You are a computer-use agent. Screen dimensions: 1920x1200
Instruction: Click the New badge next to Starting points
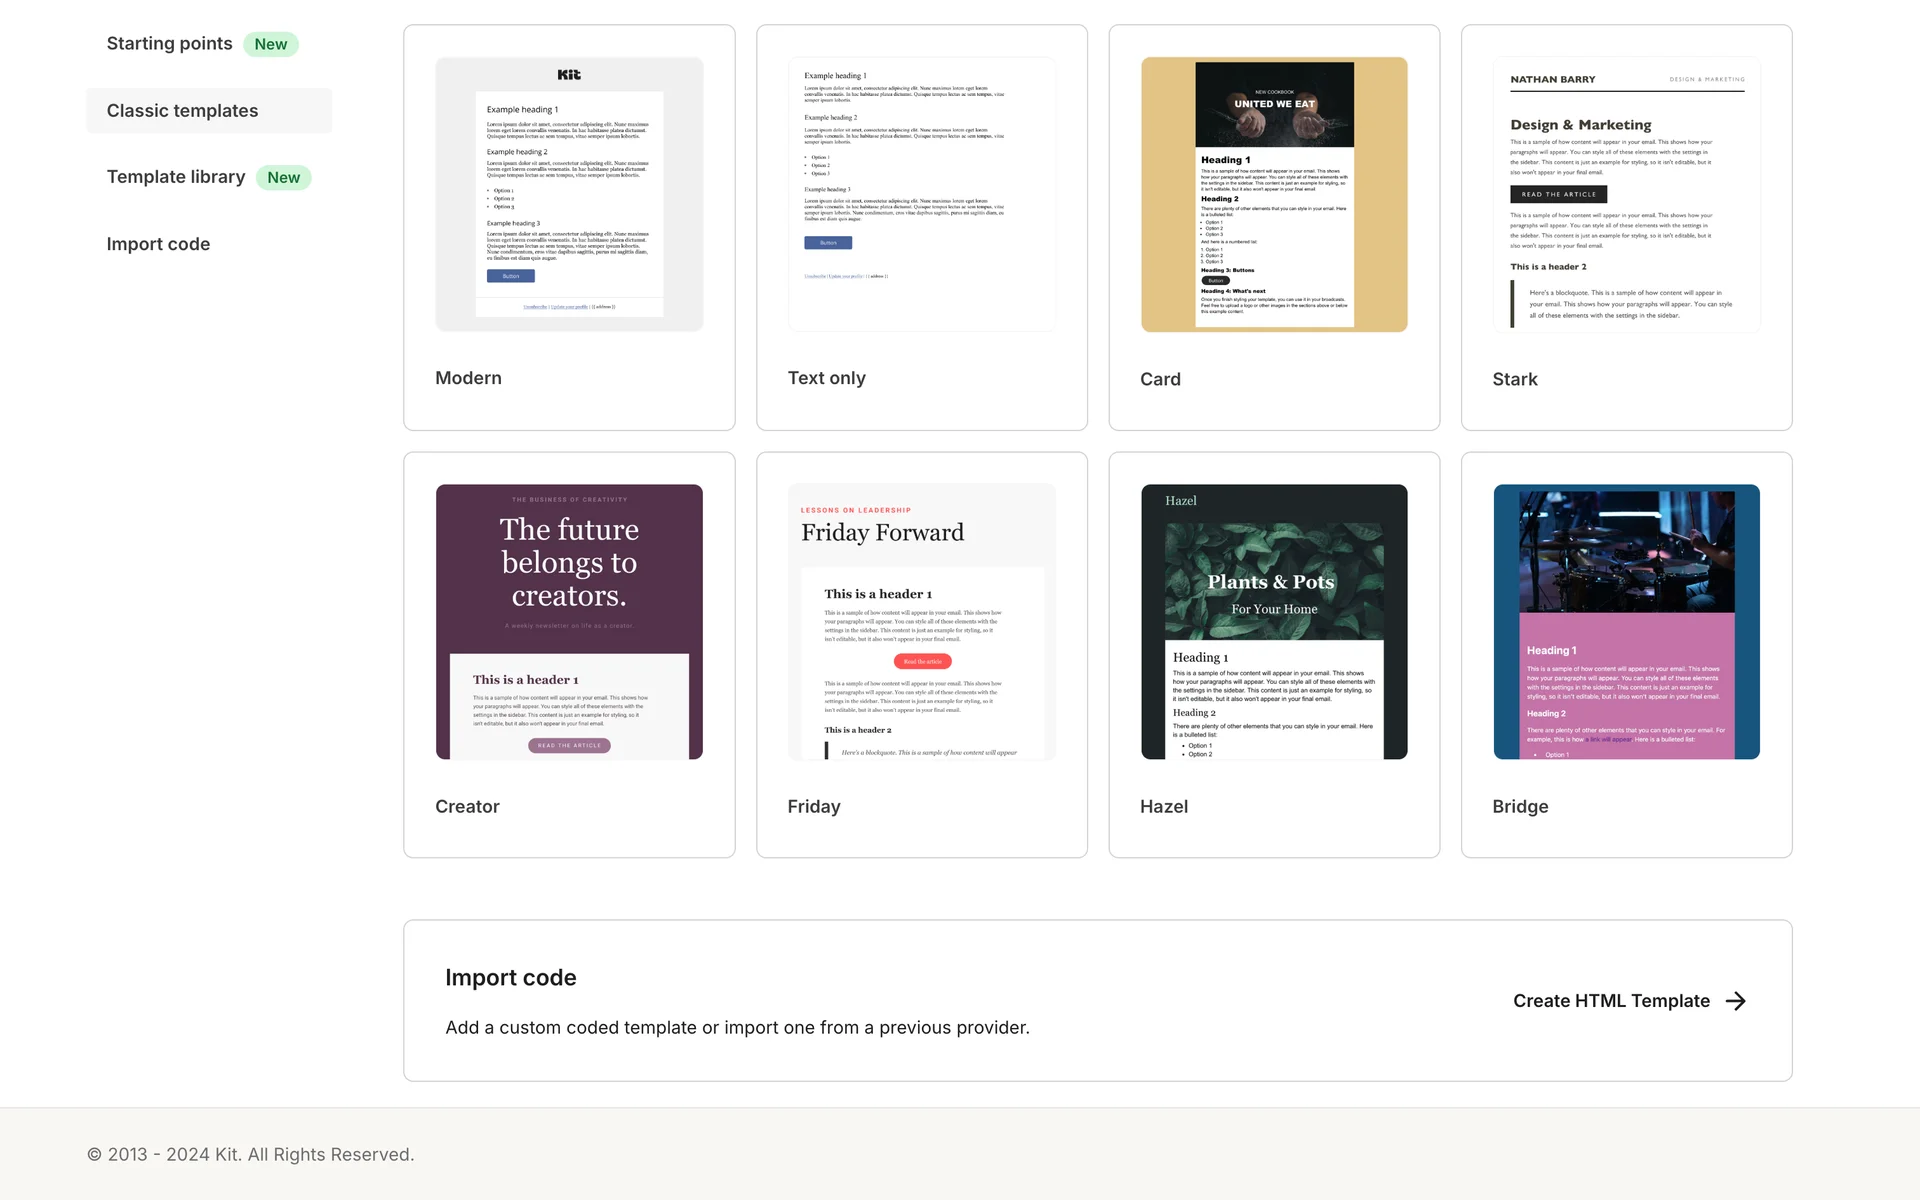click(270, 44)
